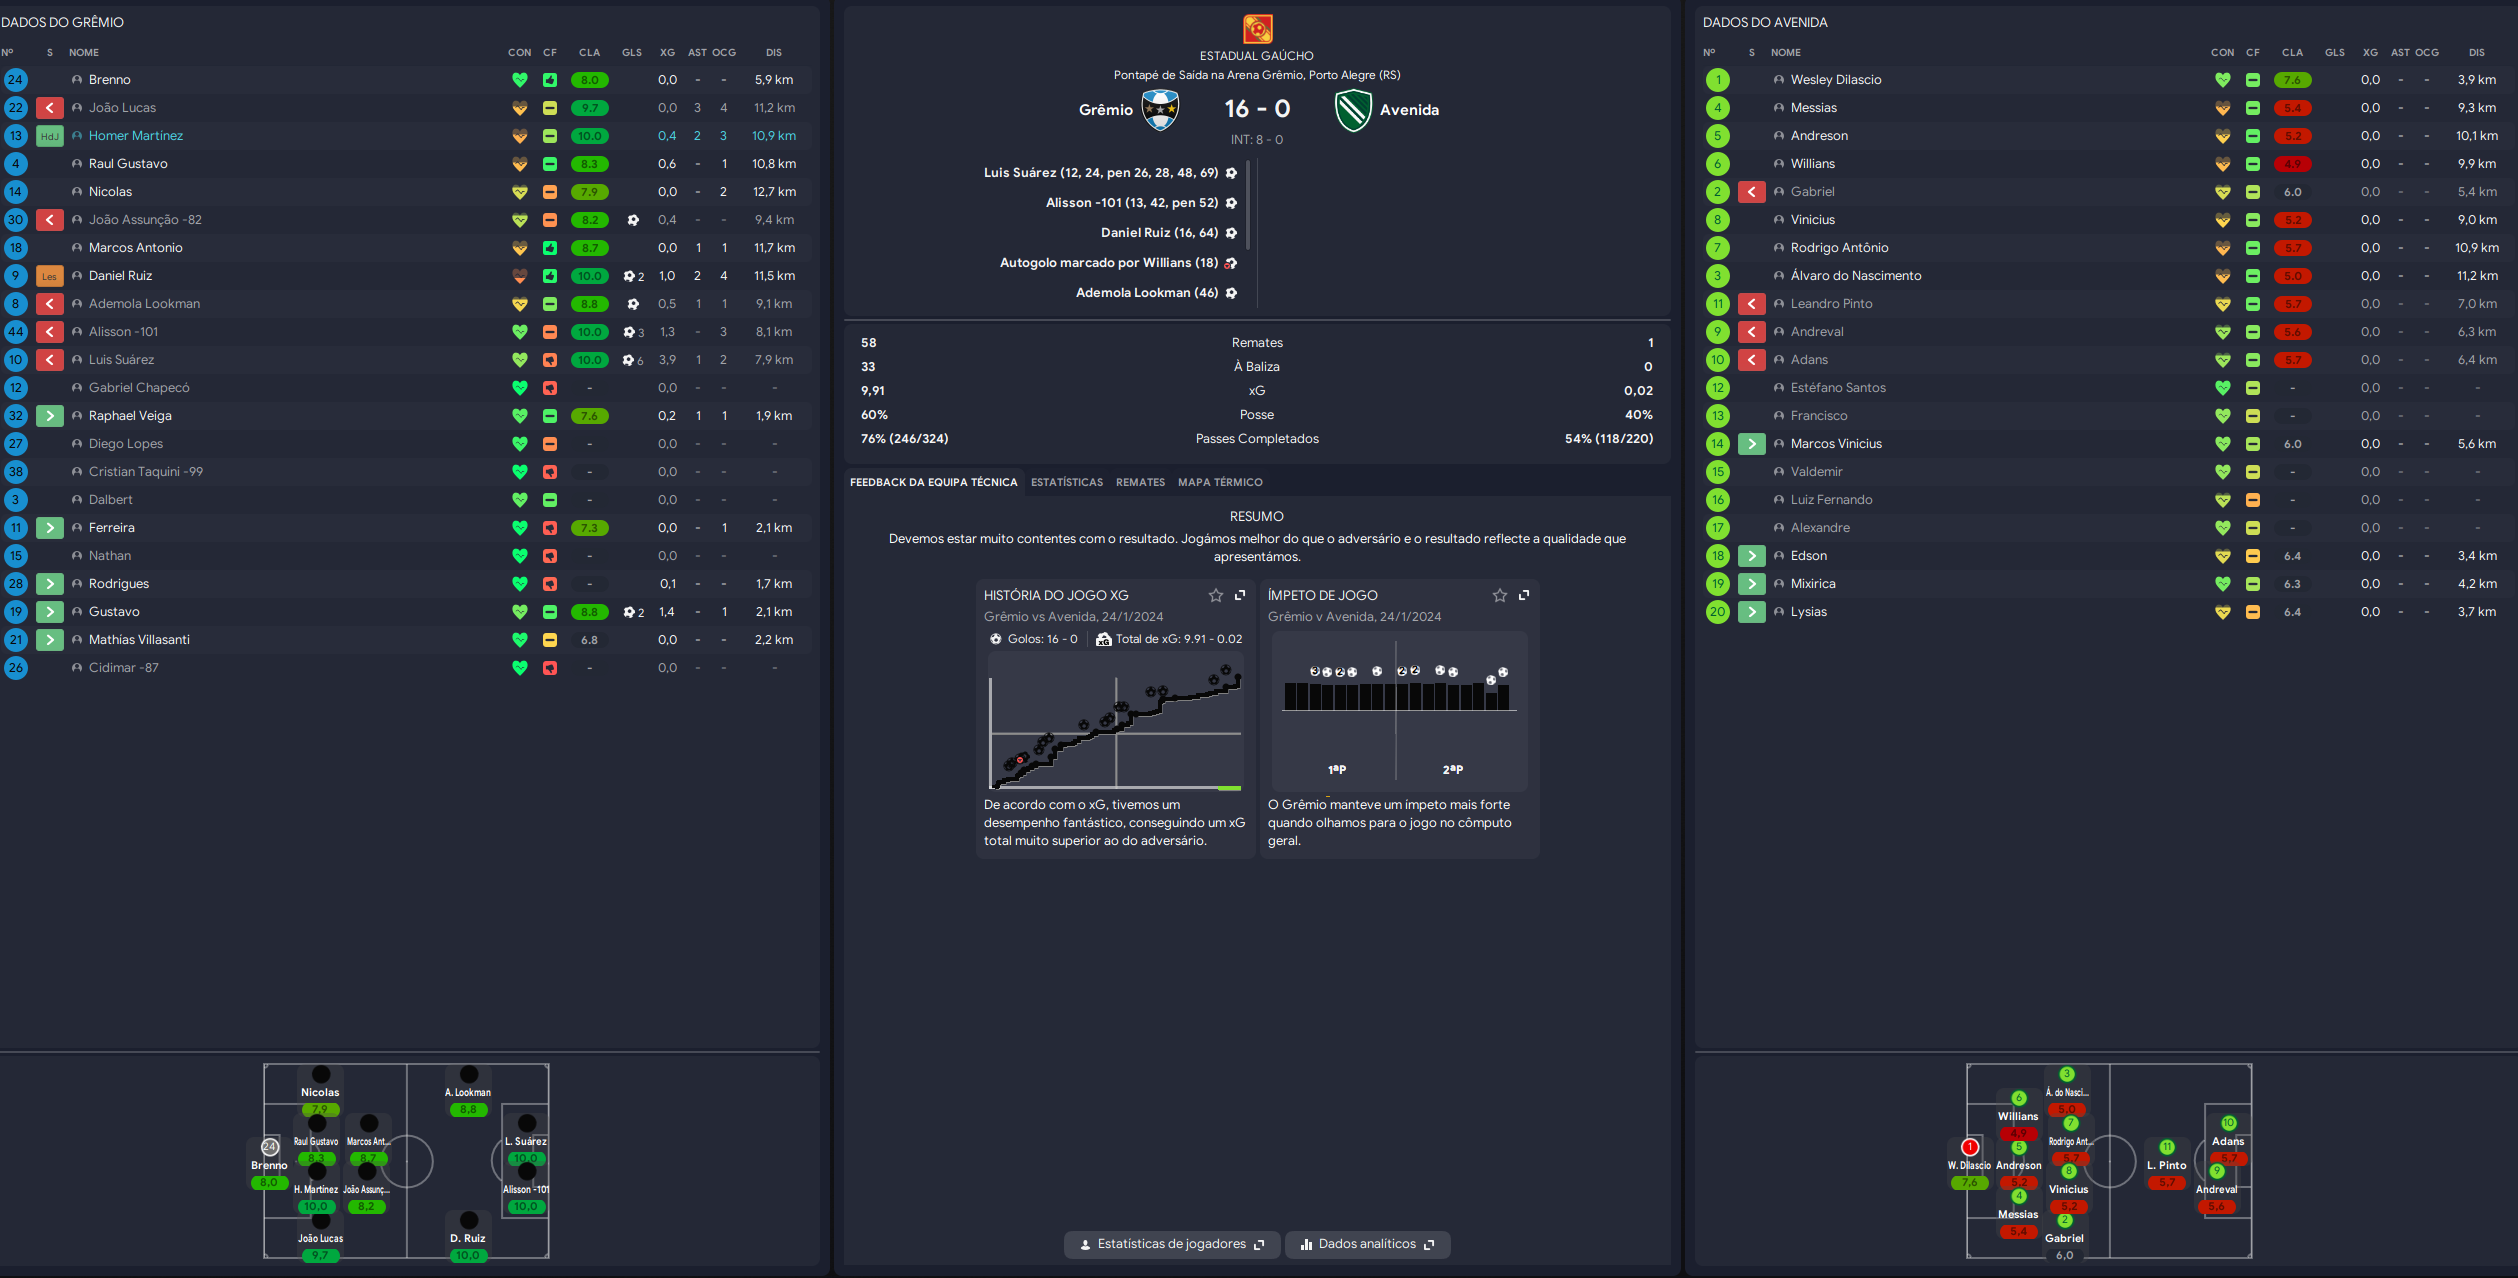Viewport: 2518px width, 1278px height.
Task: Switch to the Estatísticas tab
Action: pos(1066,482)
